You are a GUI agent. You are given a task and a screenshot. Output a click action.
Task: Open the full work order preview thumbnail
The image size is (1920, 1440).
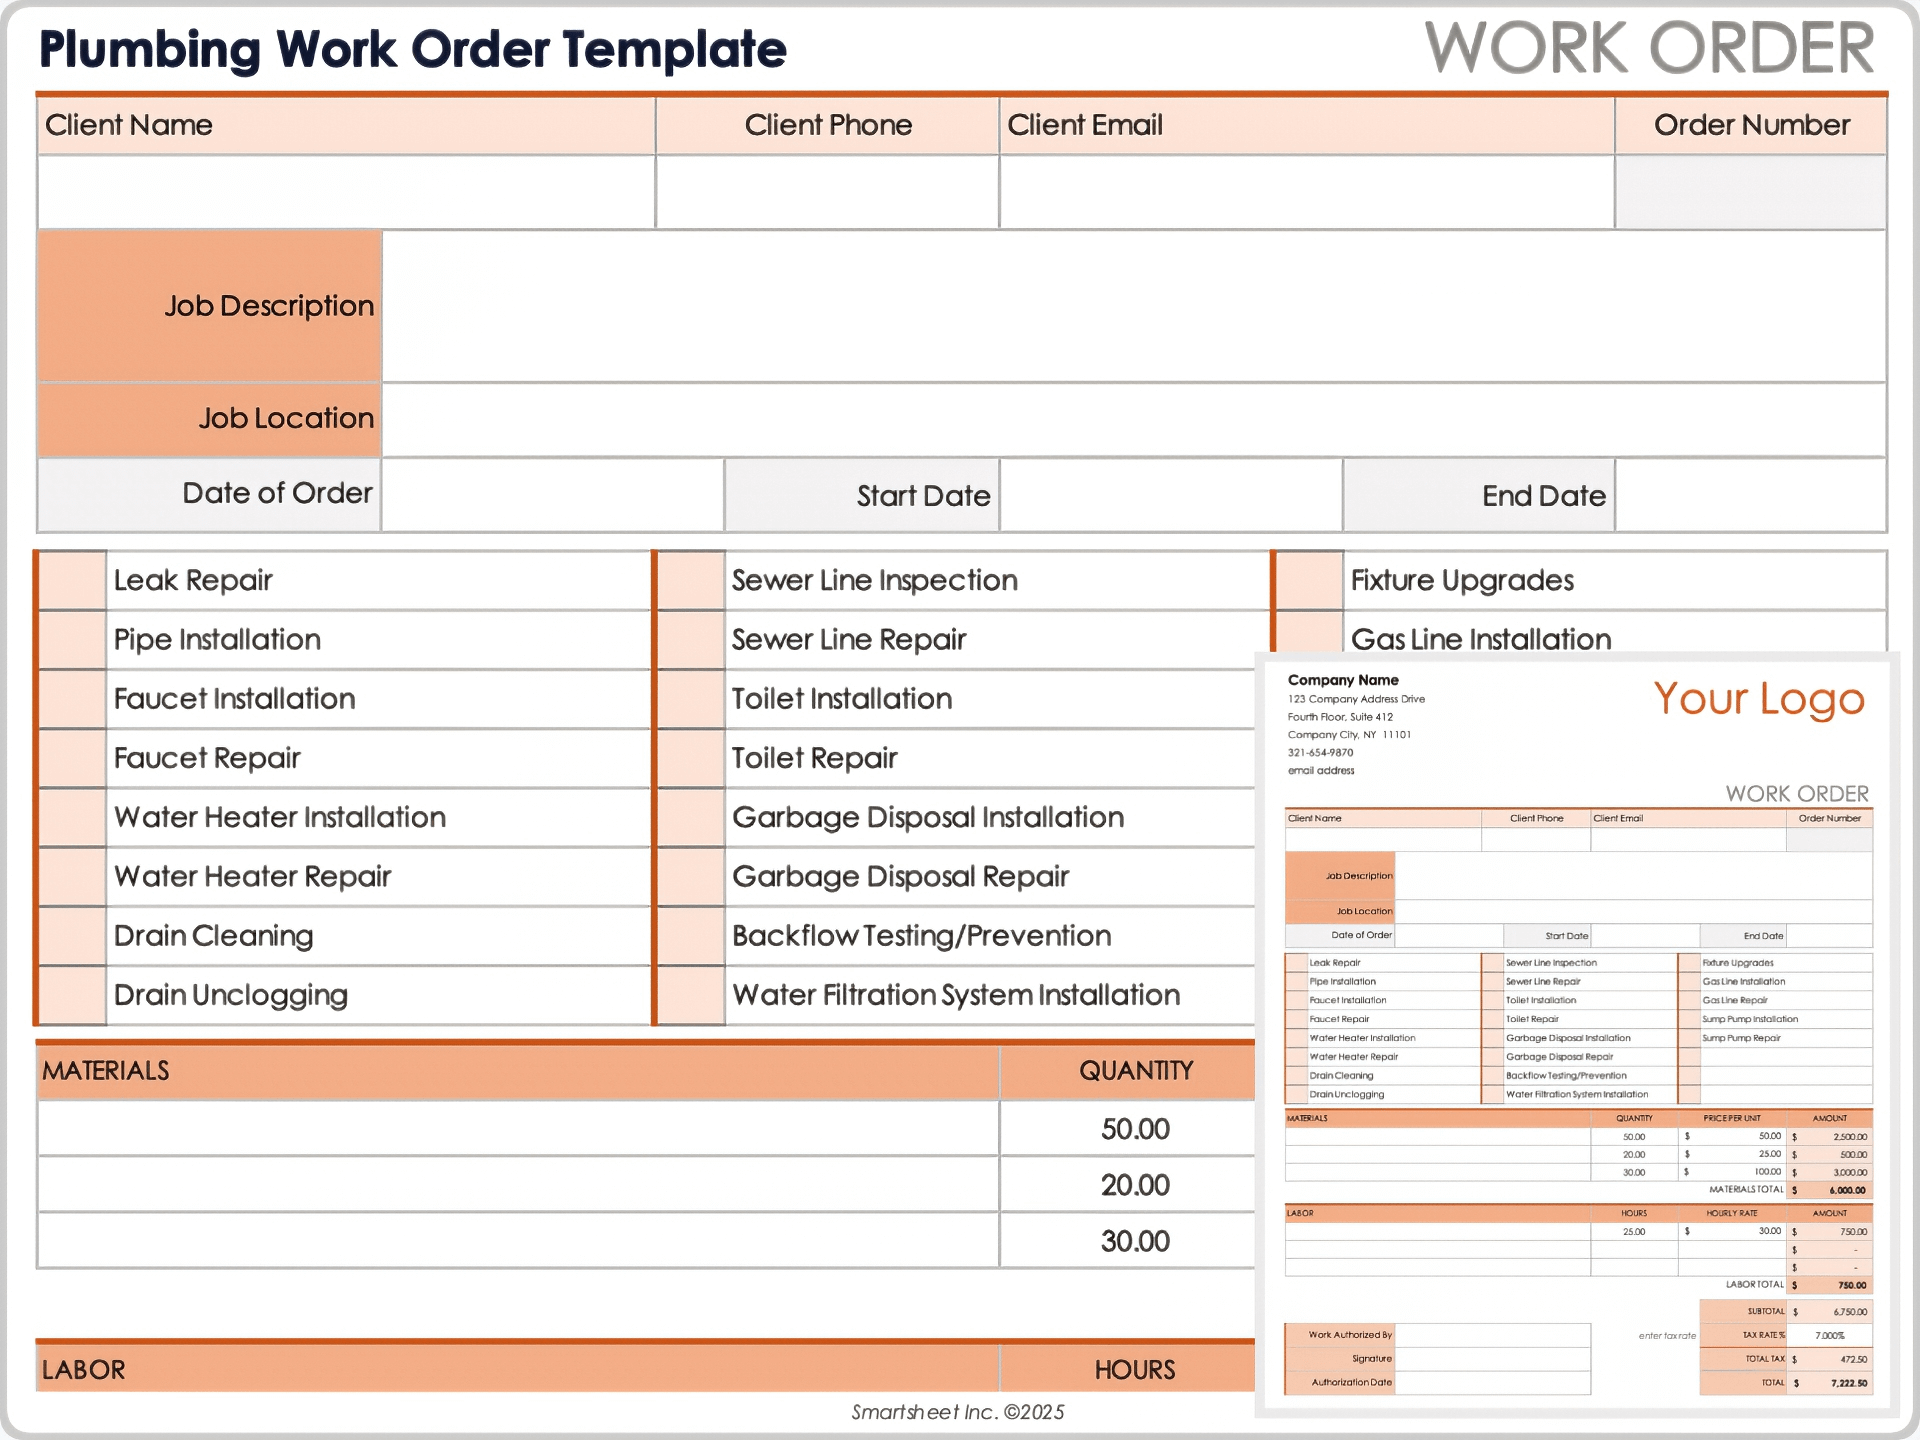coord(1577,1034)
